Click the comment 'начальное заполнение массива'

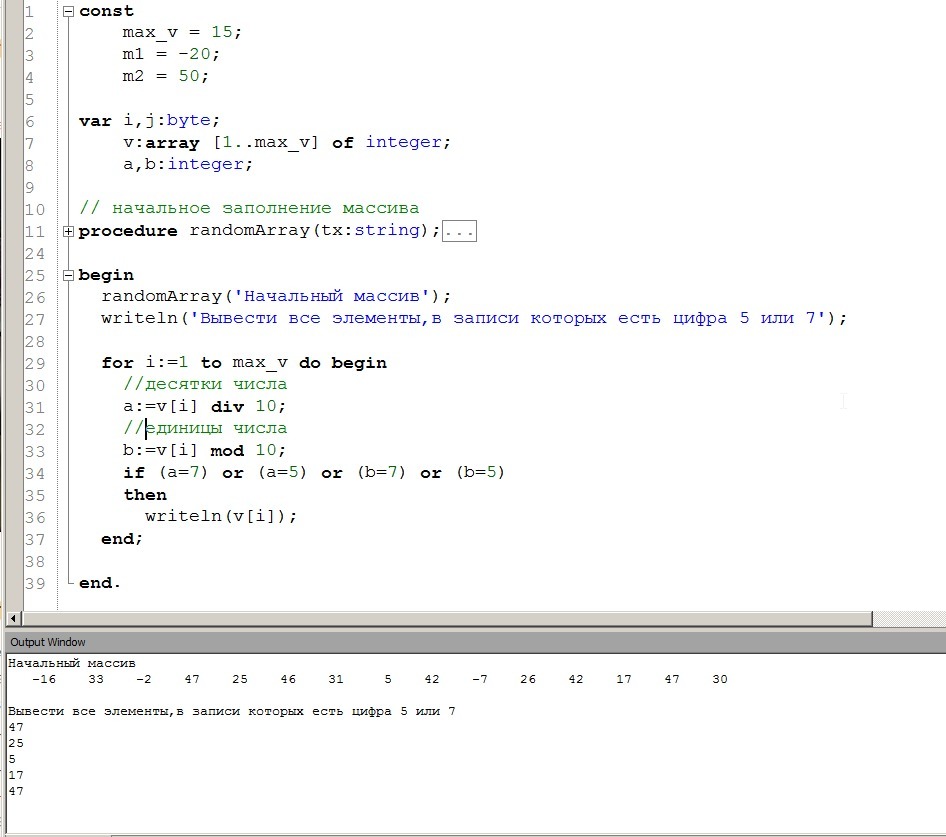click(265, 208)
